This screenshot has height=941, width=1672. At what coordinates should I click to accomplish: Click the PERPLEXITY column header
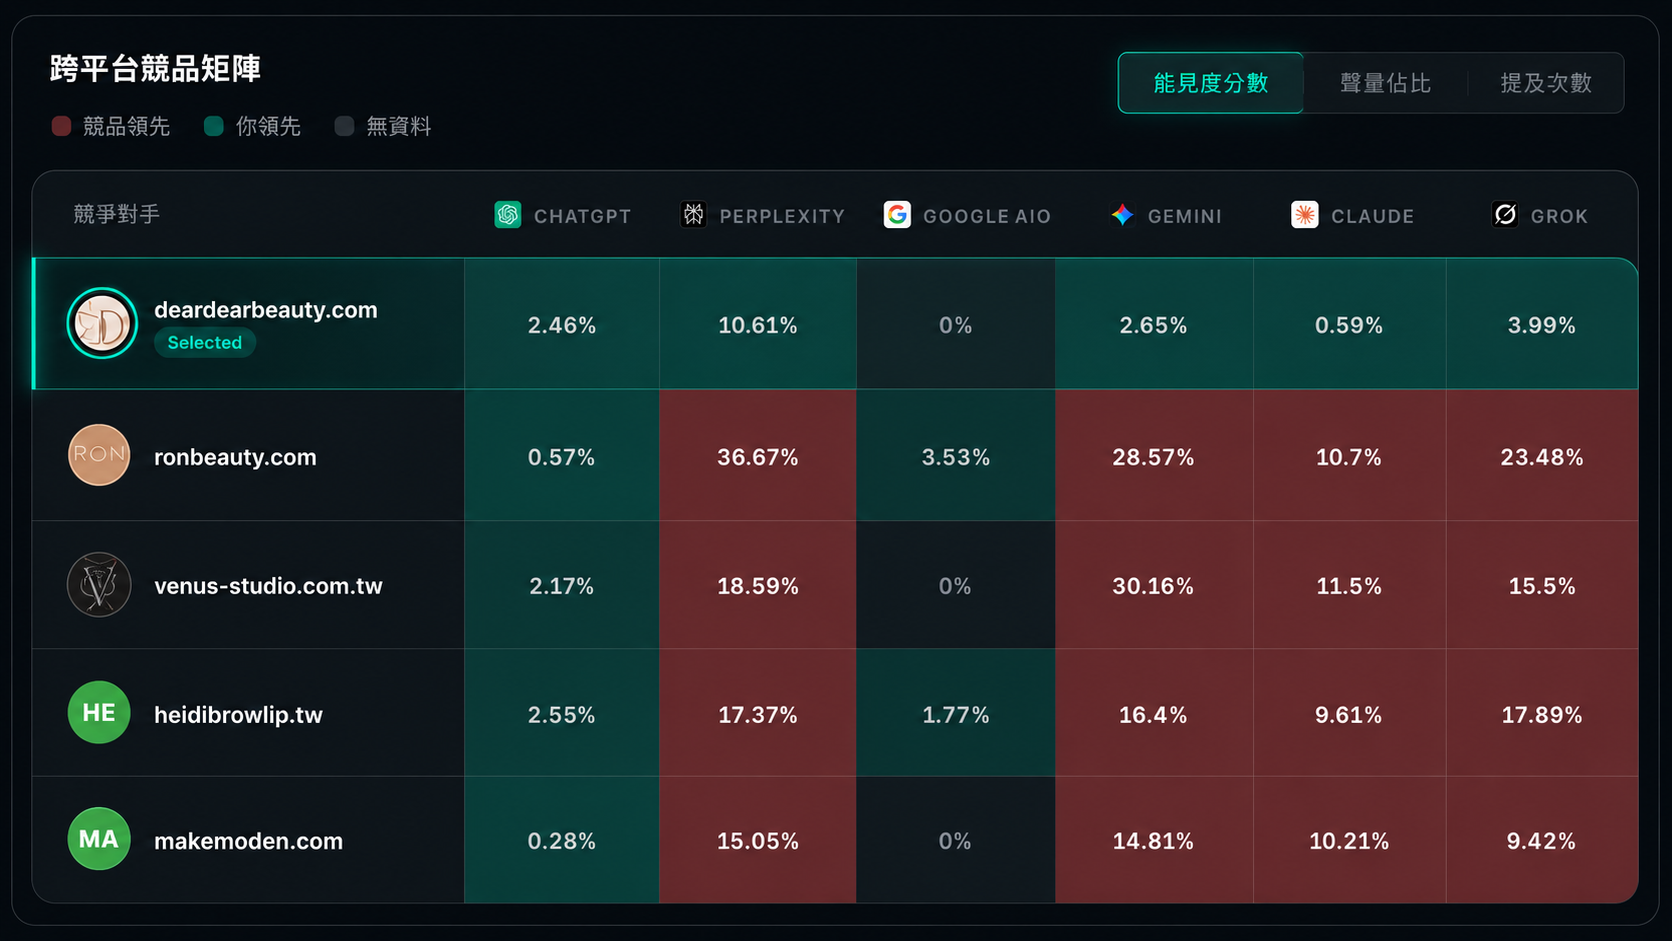pyautogui.click(x=762, y=215)
